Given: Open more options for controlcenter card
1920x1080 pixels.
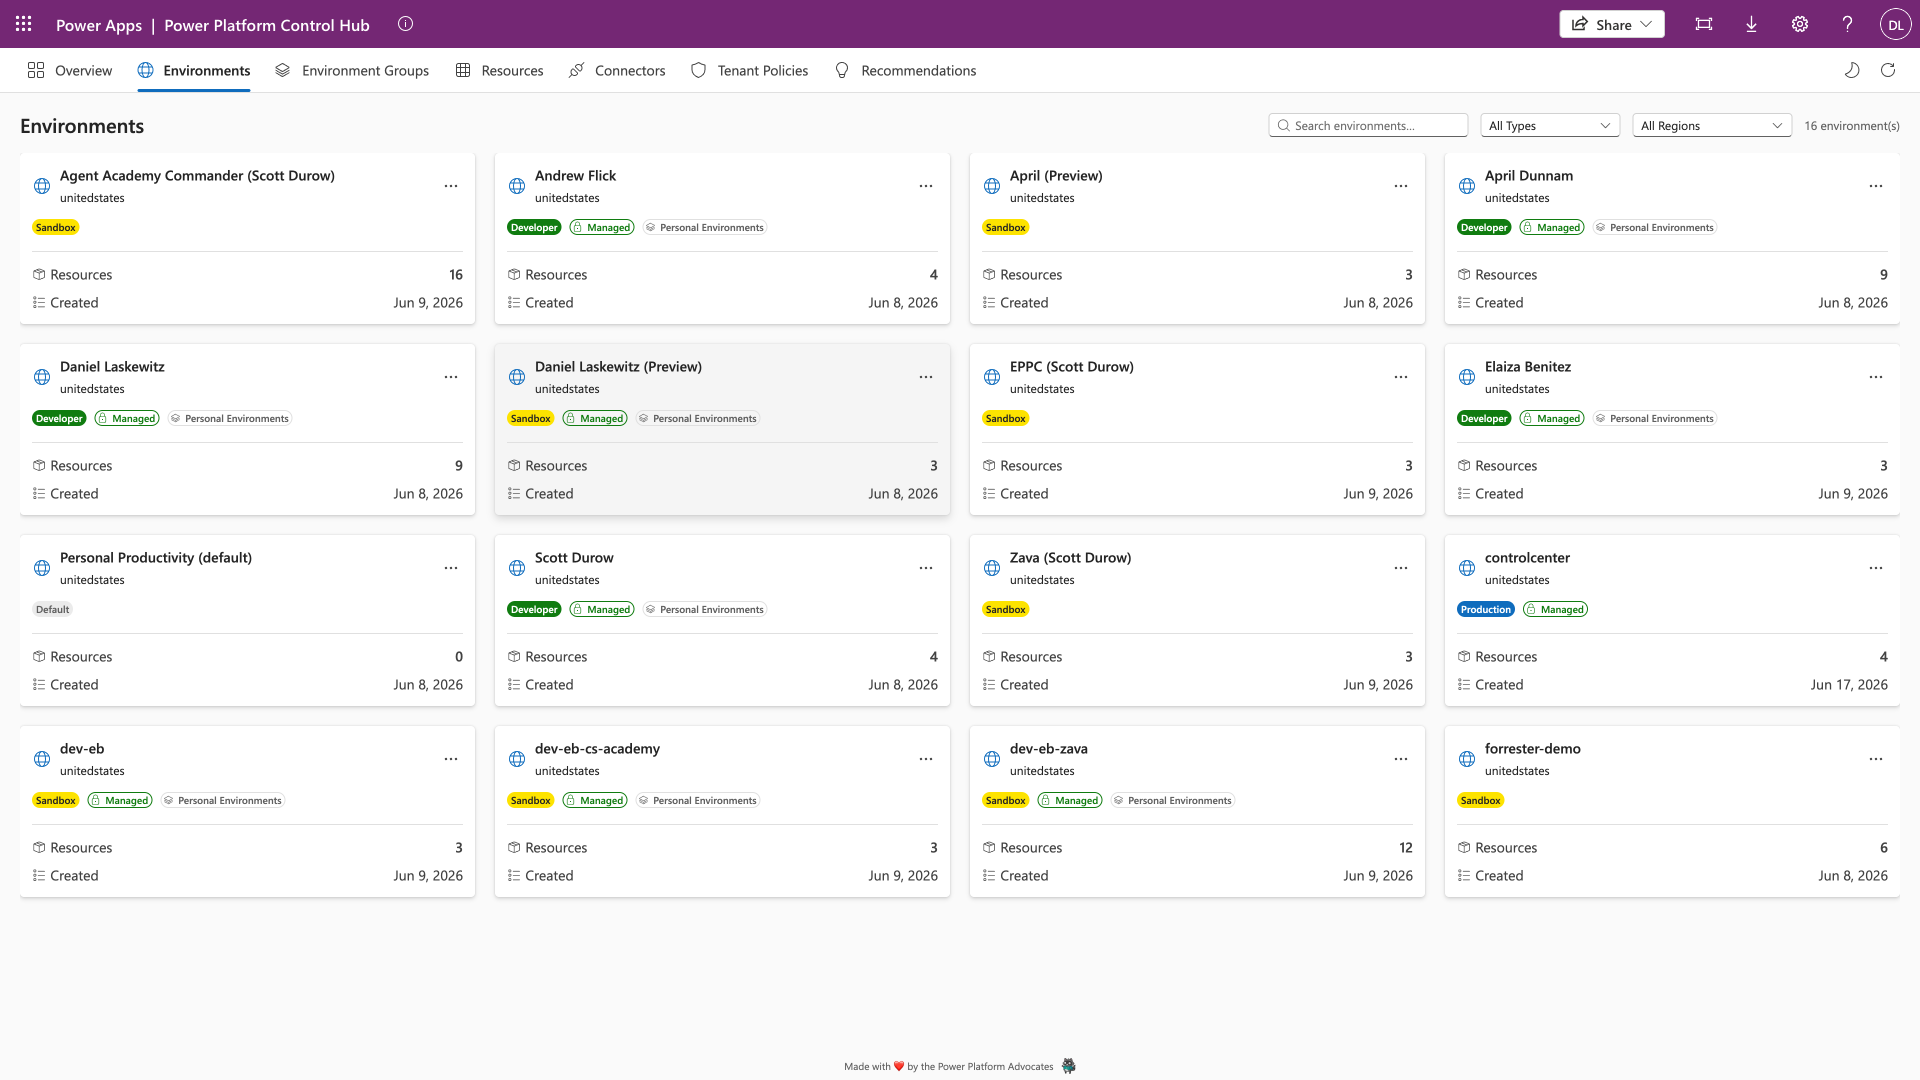Looking at the screenshot, I should pyautogui.click(x=1876, y=568).
